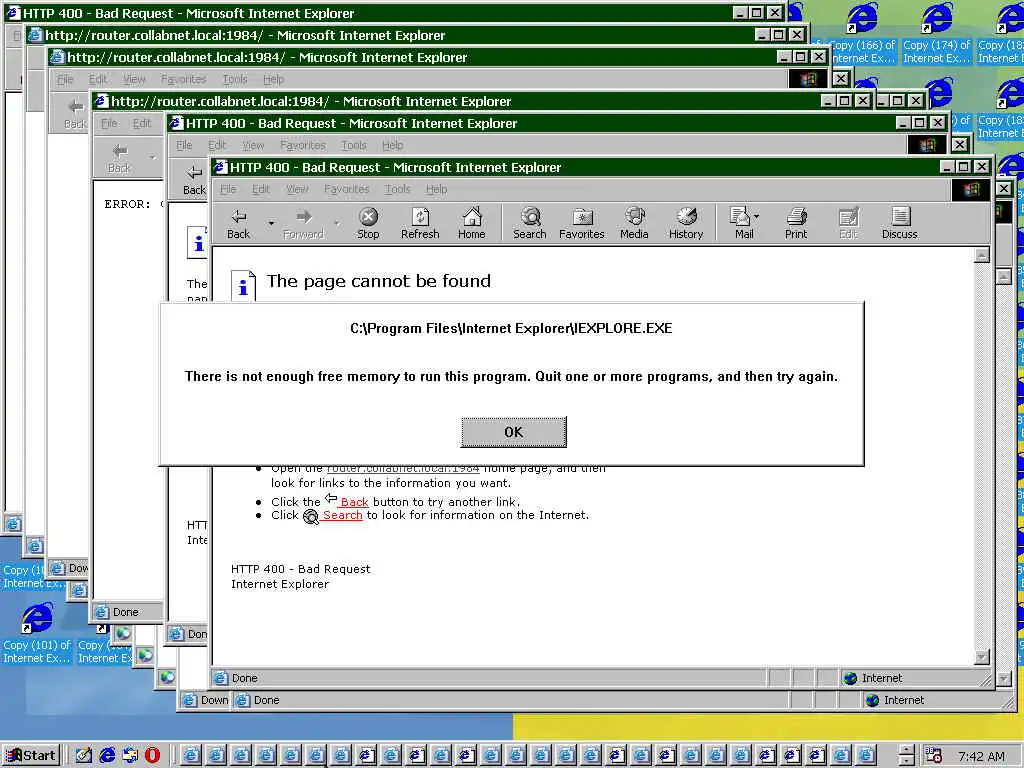
Task: Open Edit menu in frontmost IE window
Action: pyautogui.click(x=261, y=189)
